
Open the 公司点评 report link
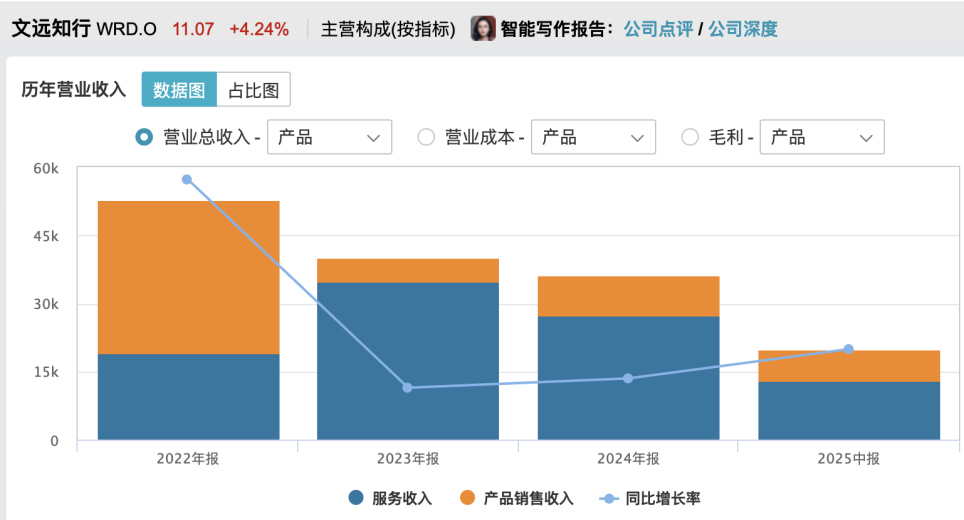click(x=658, y=29)
